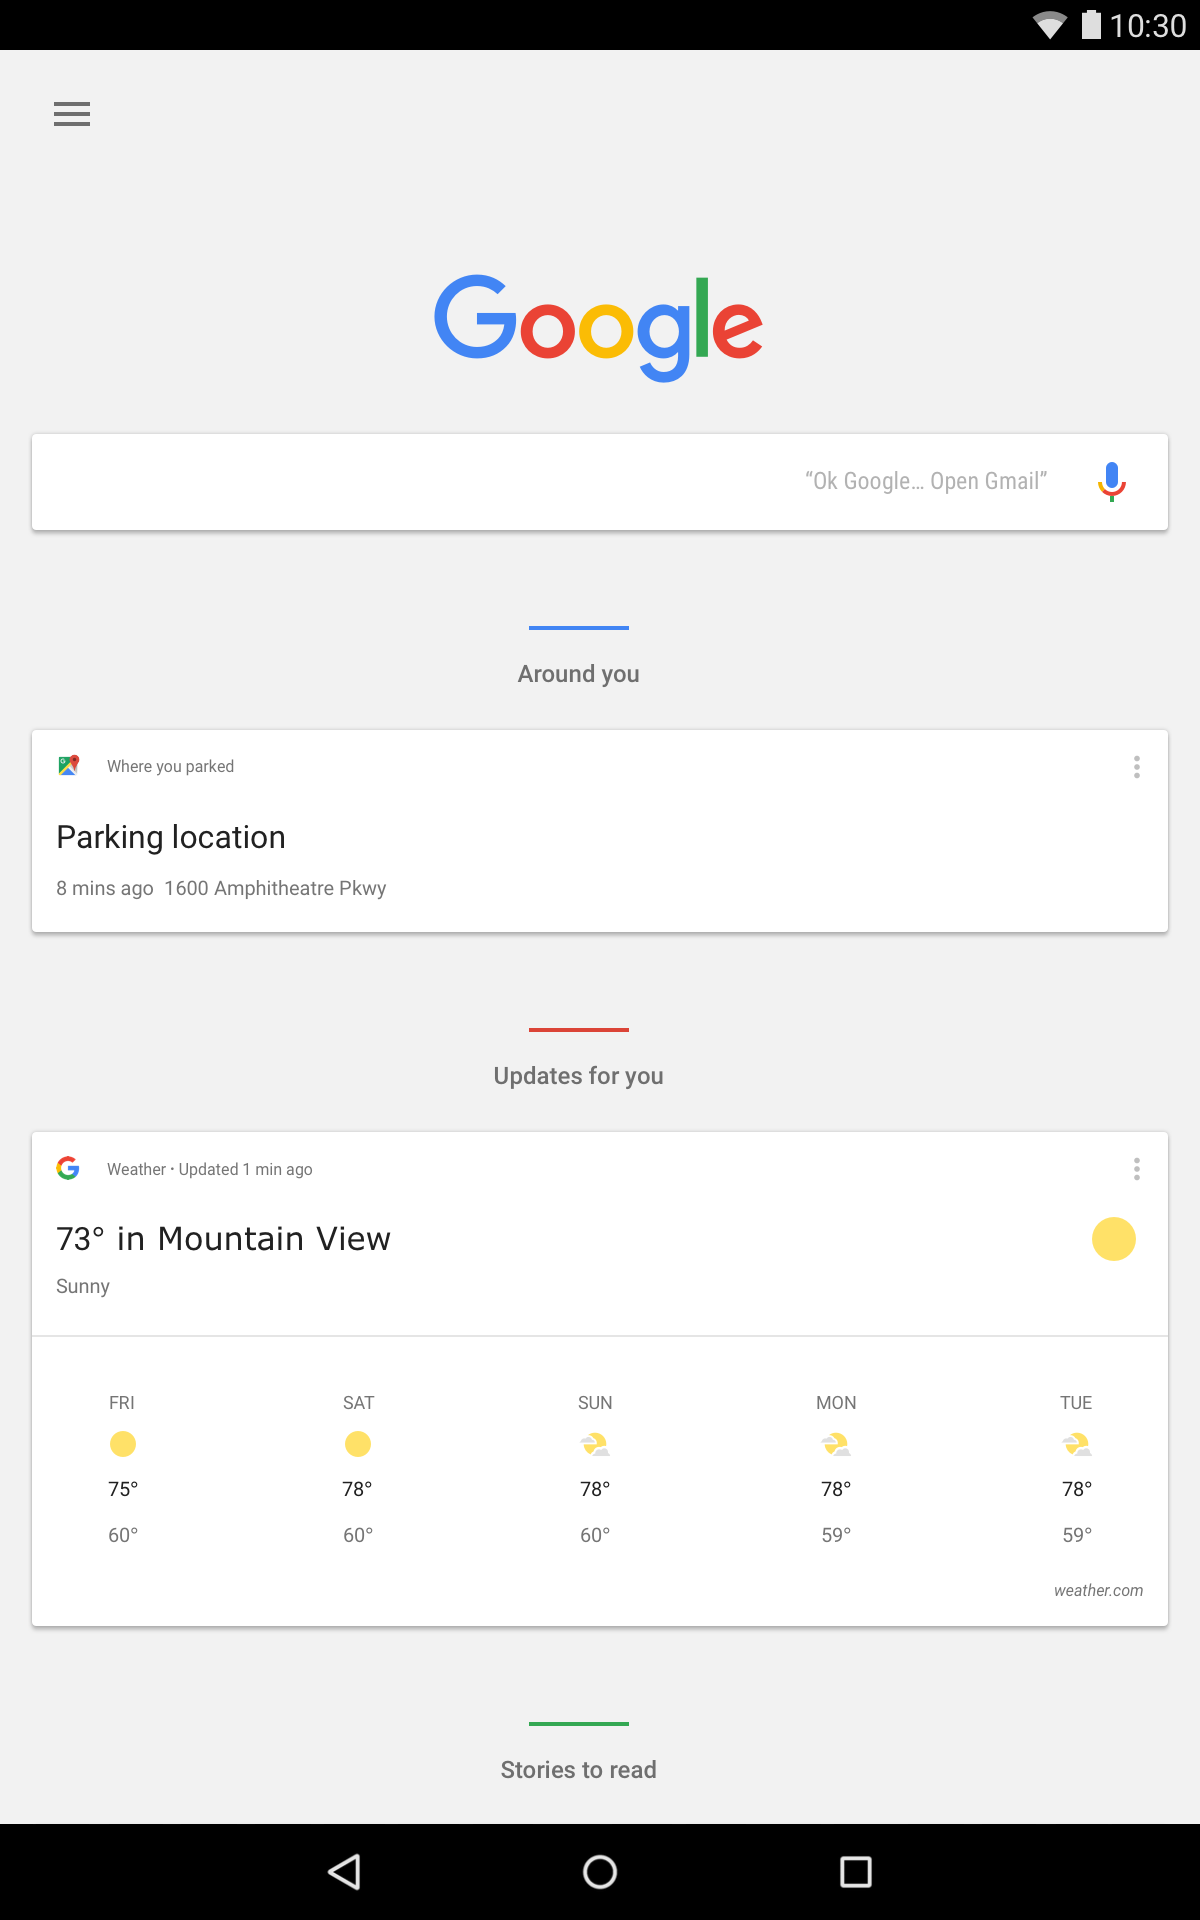
Task: Expand the navigation drawer with hamburger icon
Action: point(71,114)
